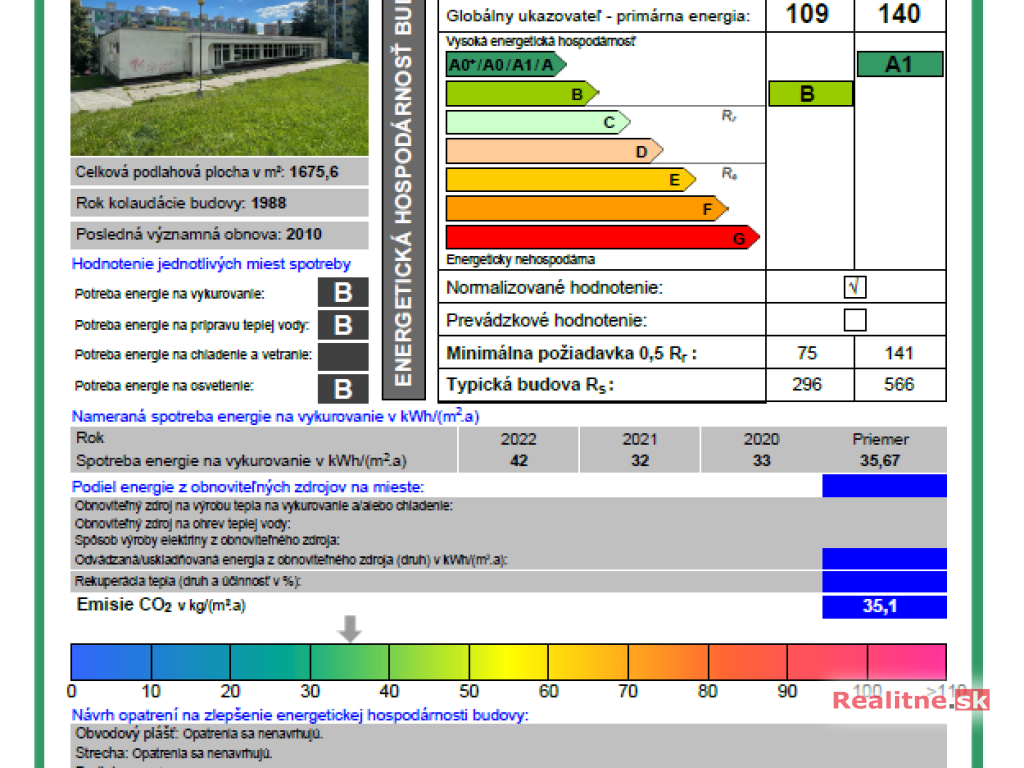The image size is (1024, 768).
Task: Click the building photograph thumbnail
Action: [x=219, y=77]
